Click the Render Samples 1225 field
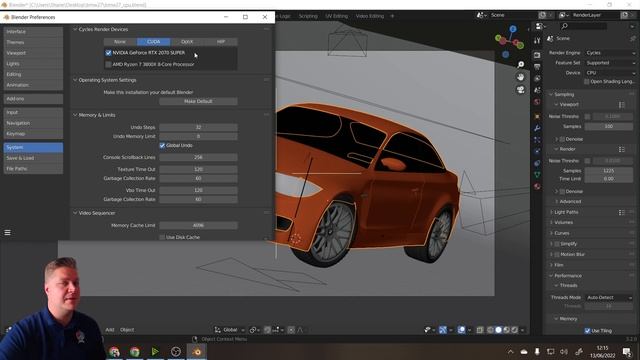The width and height of the screenshot is (640, 360). (609, 171)
